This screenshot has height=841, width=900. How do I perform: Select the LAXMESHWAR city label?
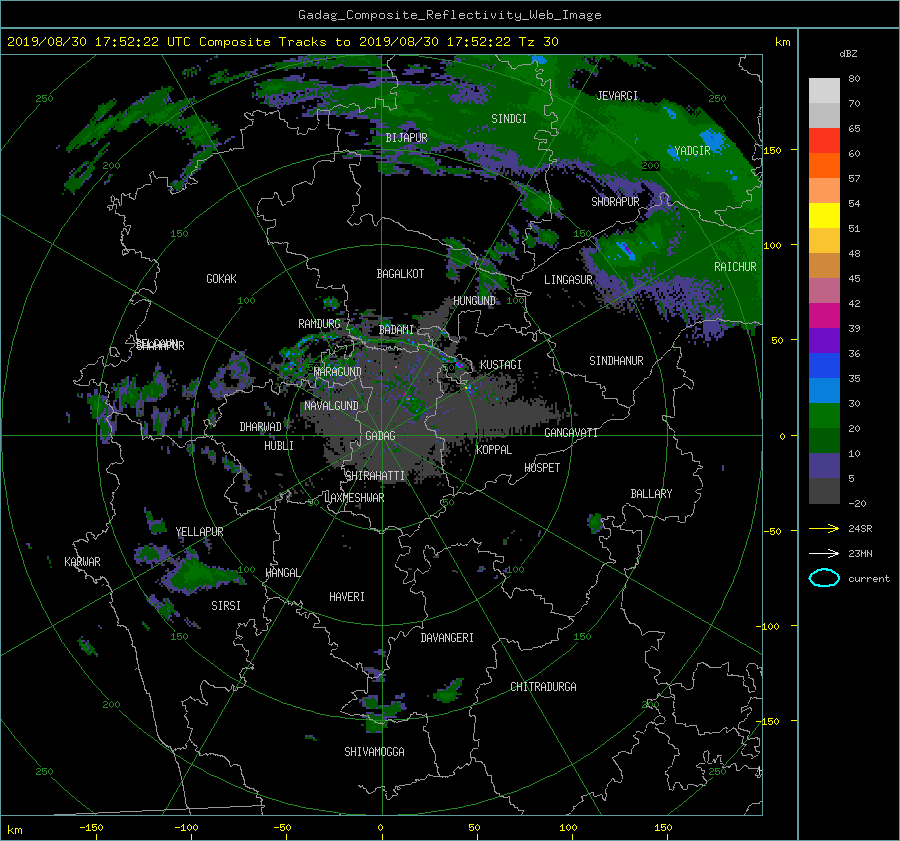click(x=354, y=498)
